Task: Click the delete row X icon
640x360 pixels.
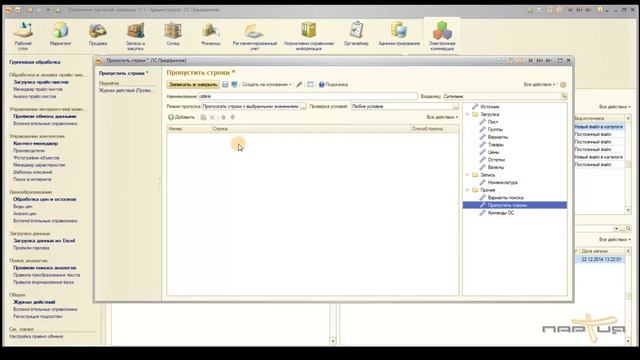Action: pyautogui.click(x=212, y=117)
